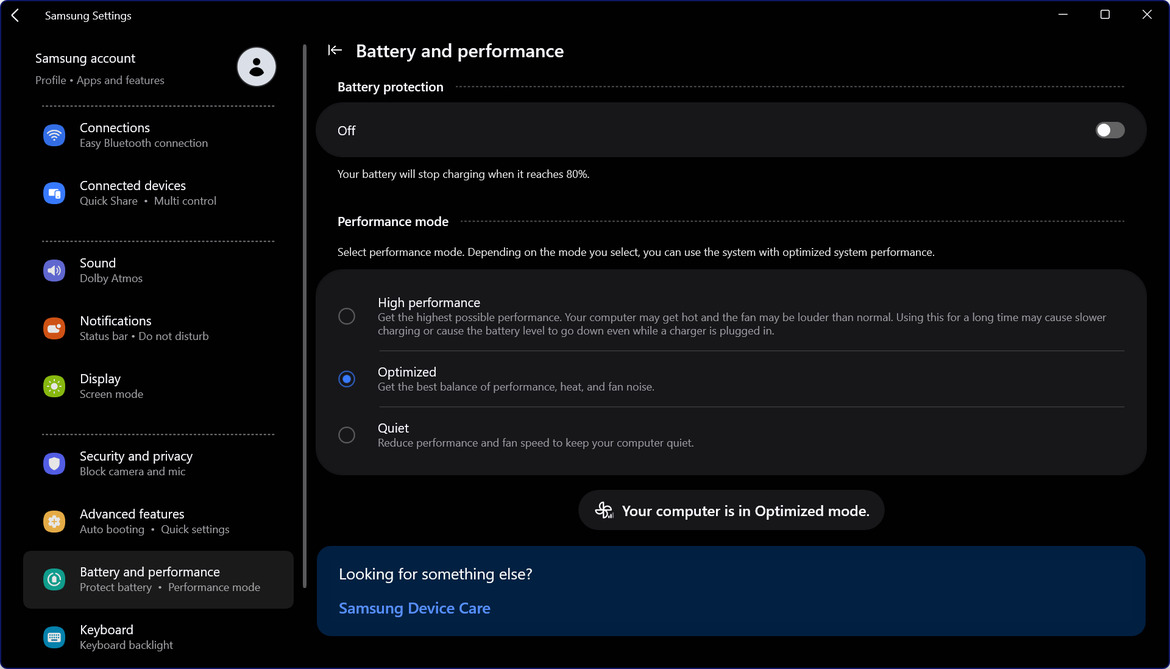Click the Battery and performance icon

point(54,580)
